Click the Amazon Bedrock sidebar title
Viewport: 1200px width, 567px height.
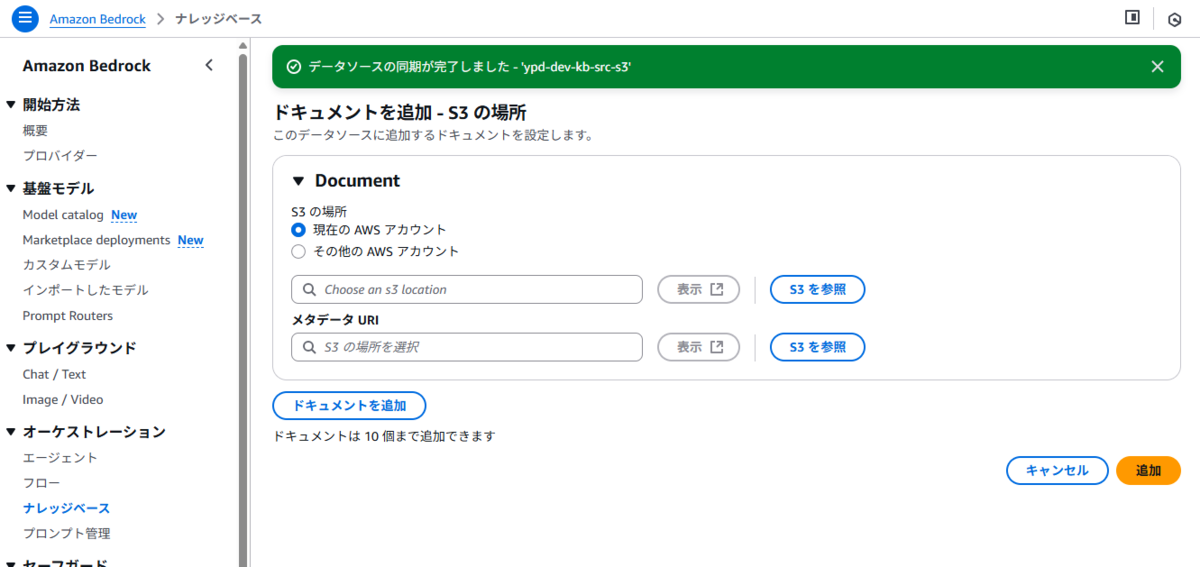(x=87, y=66)
